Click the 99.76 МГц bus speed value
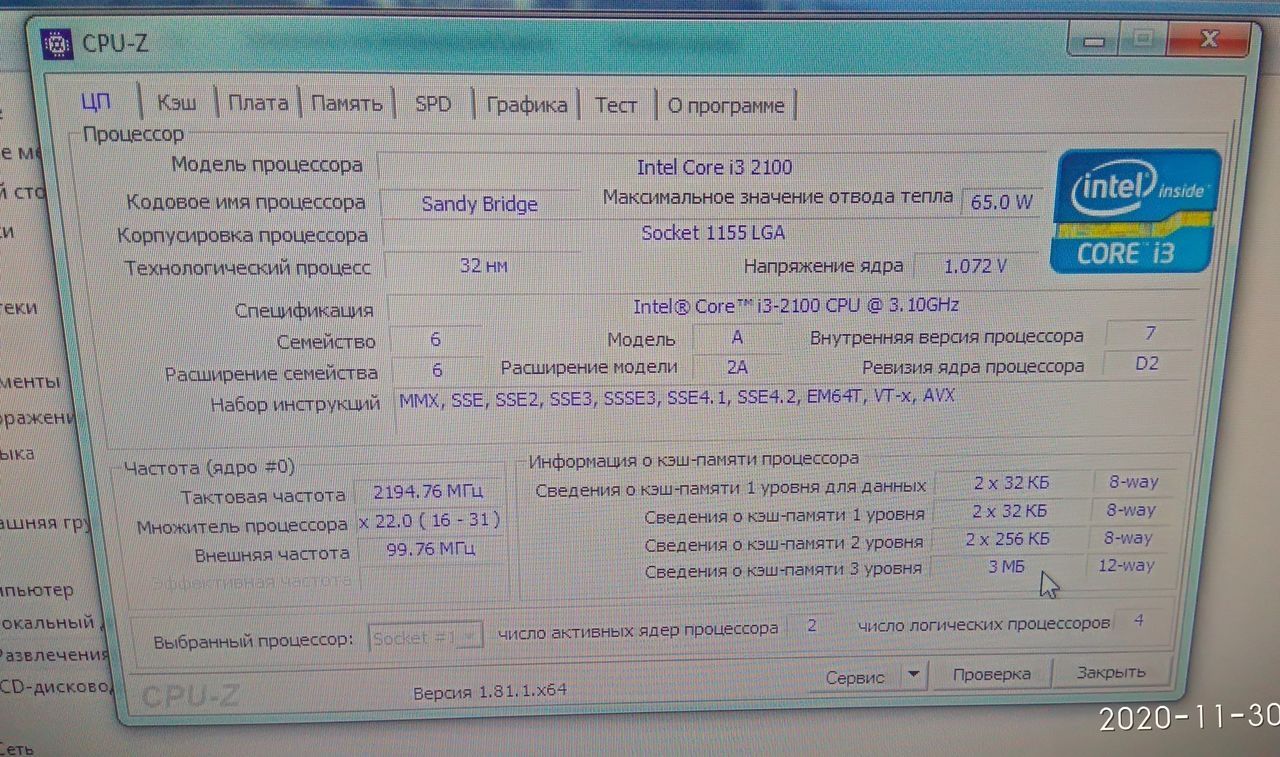Screen dimensions: 1280x757 click(x=431, y=549)
